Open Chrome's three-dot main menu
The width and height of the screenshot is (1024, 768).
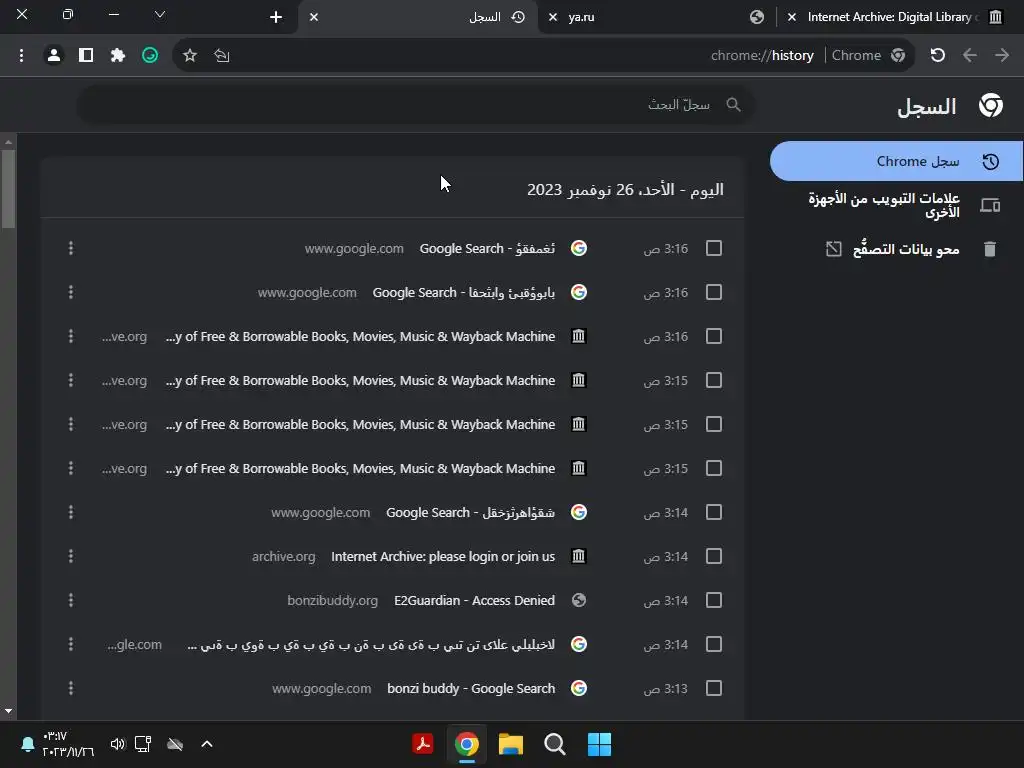pyautogui.click(x=22, y=56)
